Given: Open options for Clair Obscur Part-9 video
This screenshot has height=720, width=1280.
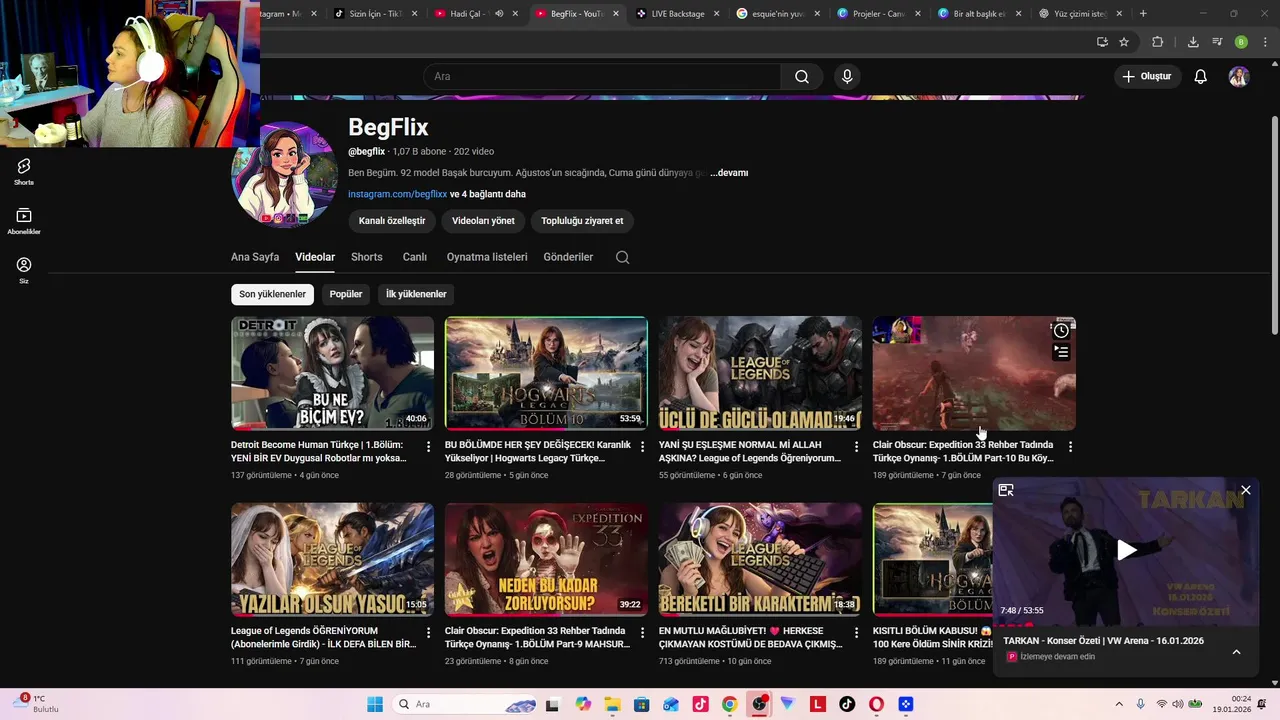Looking at the screenshot, I should coord(642,633).
